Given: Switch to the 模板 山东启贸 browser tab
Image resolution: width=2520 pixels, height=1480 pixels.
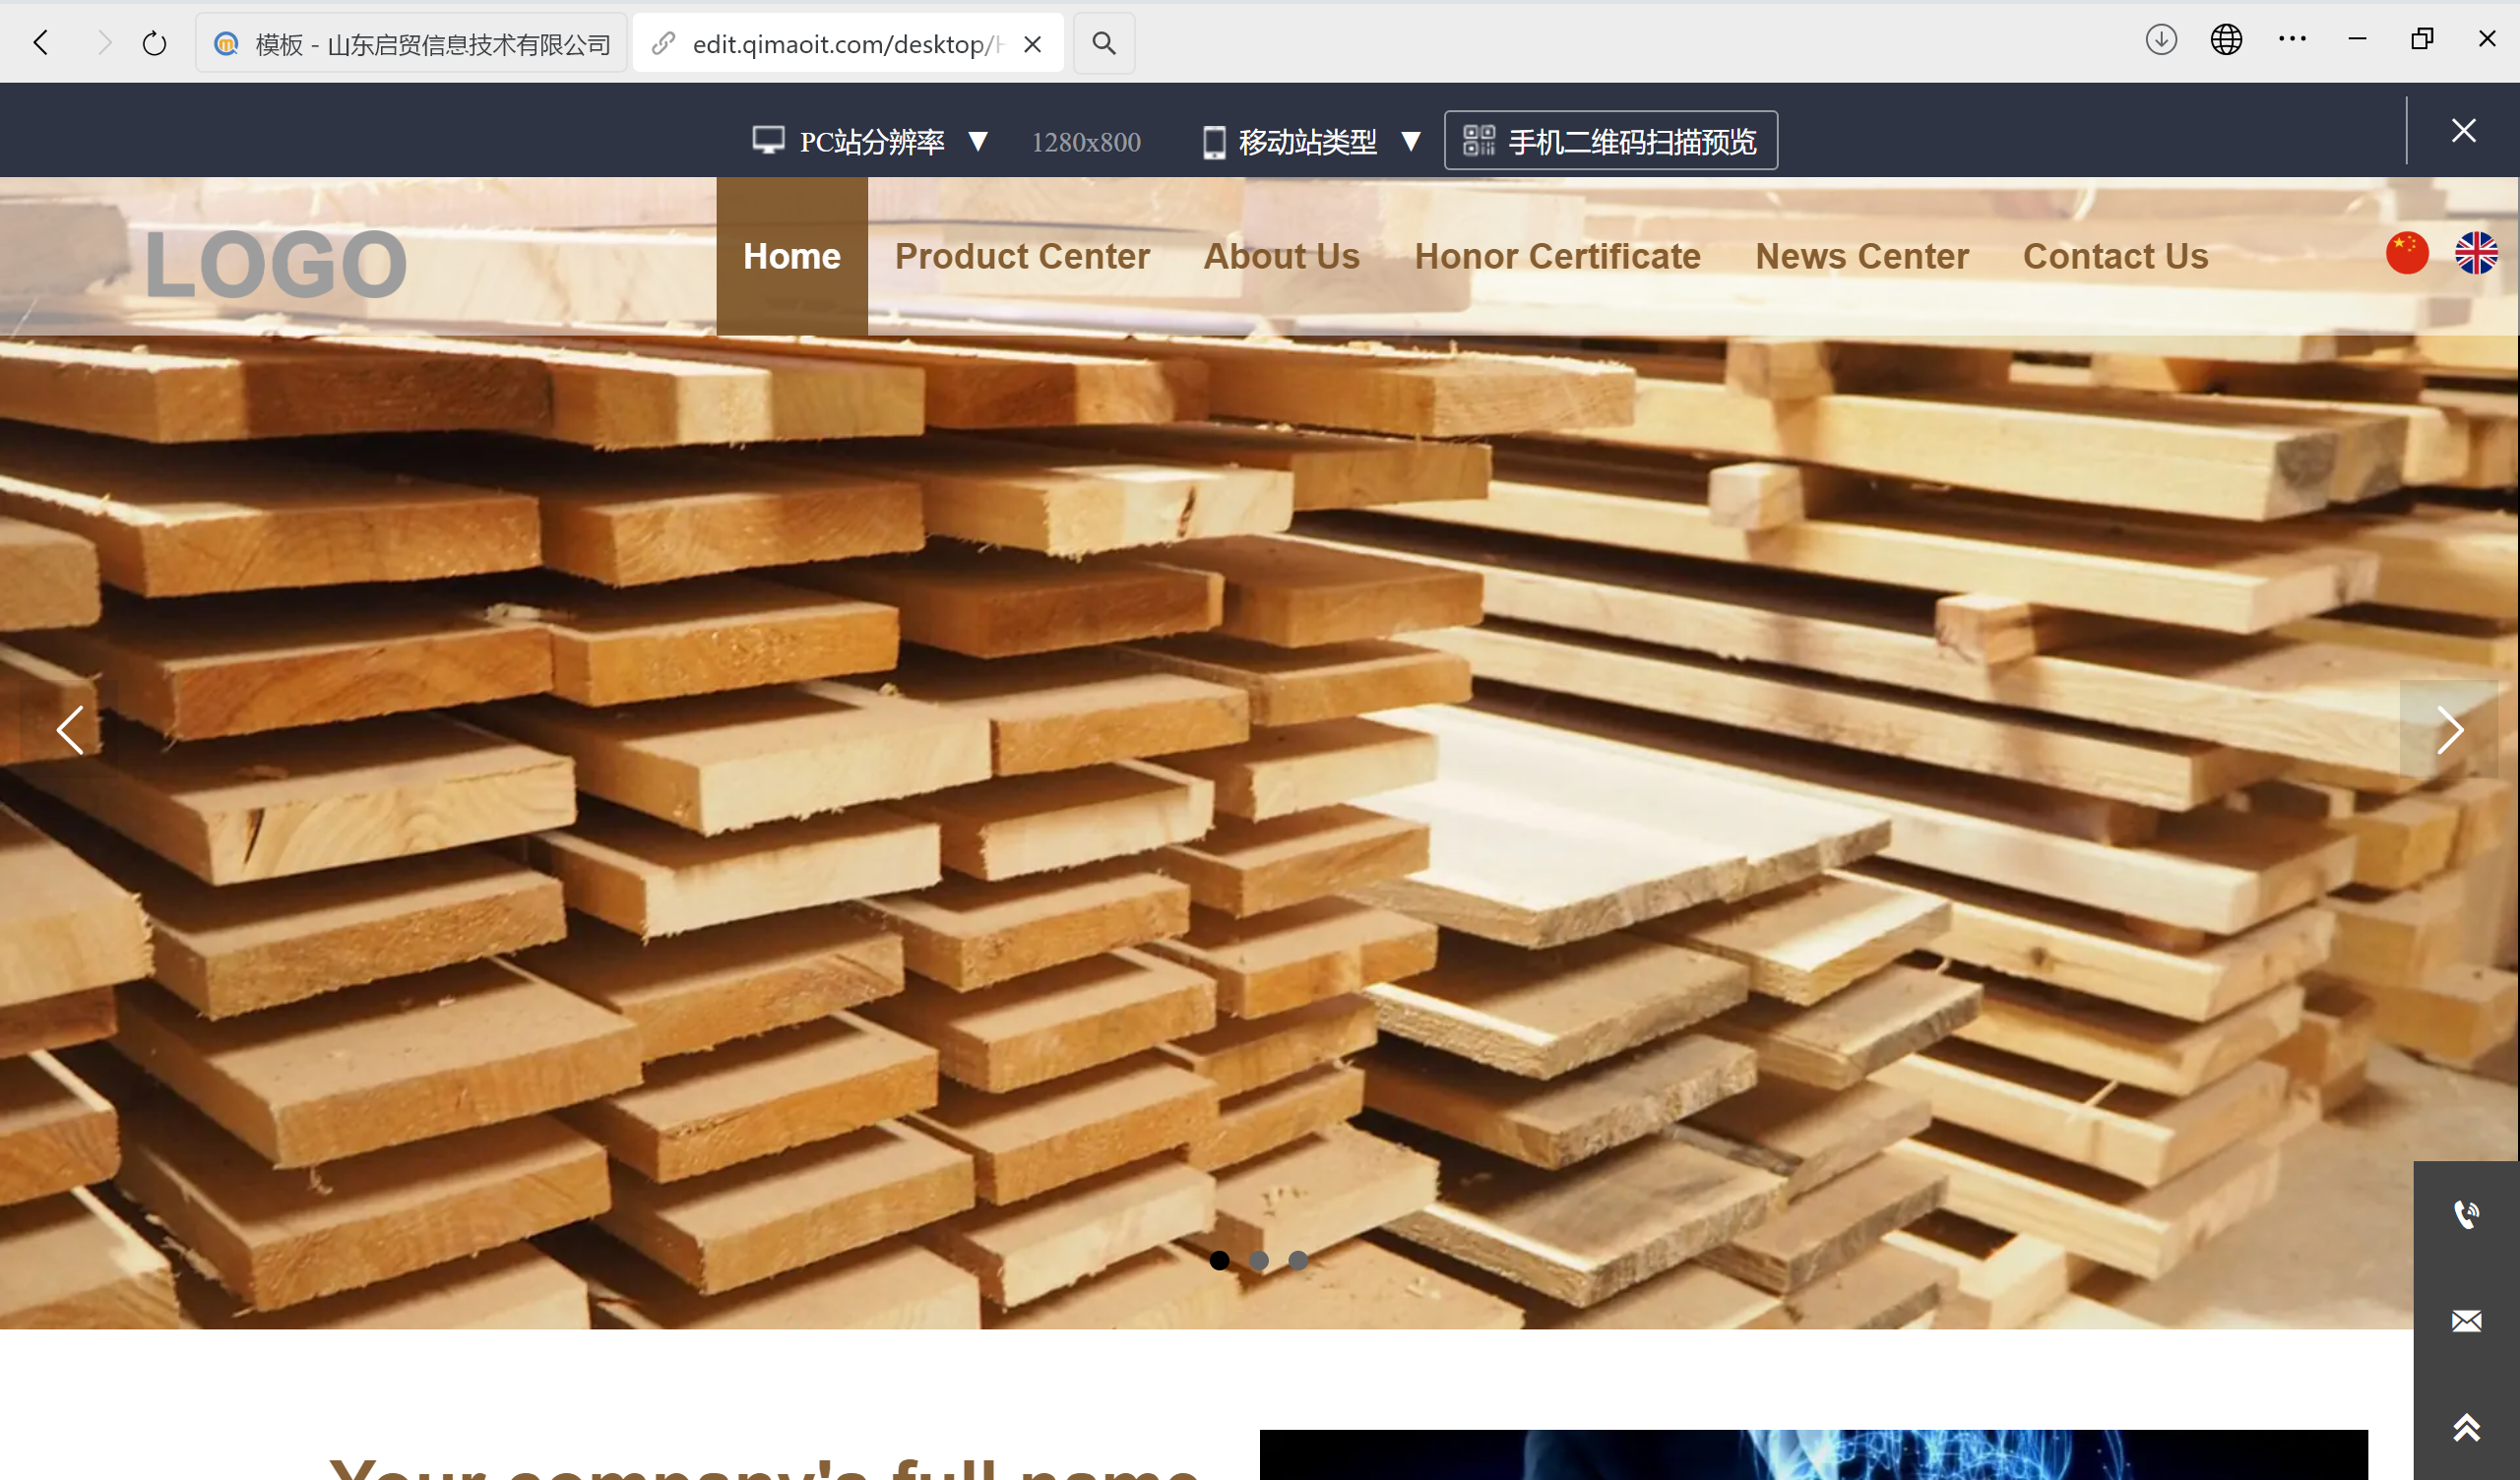Looking at the screenshot, I should click(x=412, y=43).
